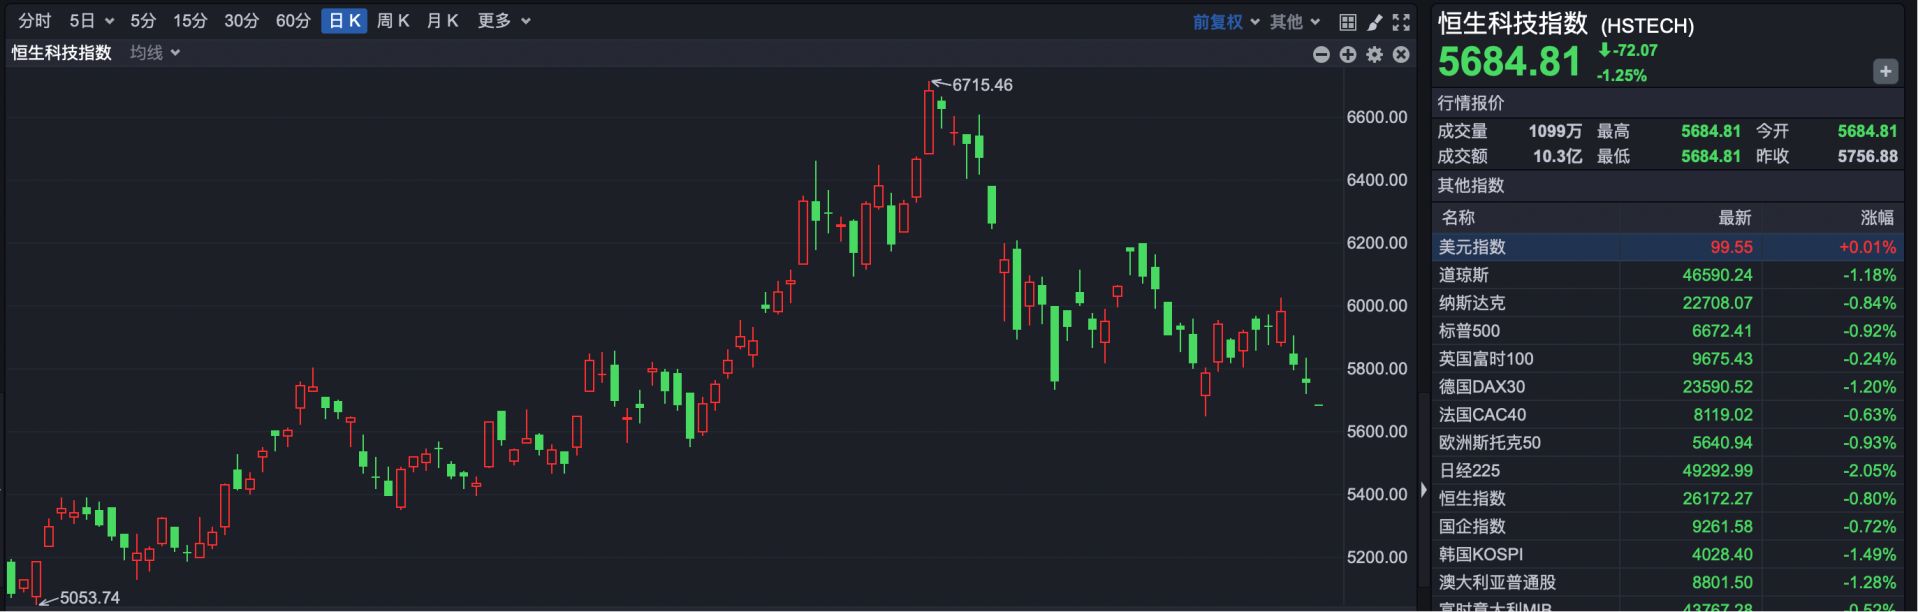Switch to the 分时 intraday tab
1918x612 pixels.
(34, 21)
